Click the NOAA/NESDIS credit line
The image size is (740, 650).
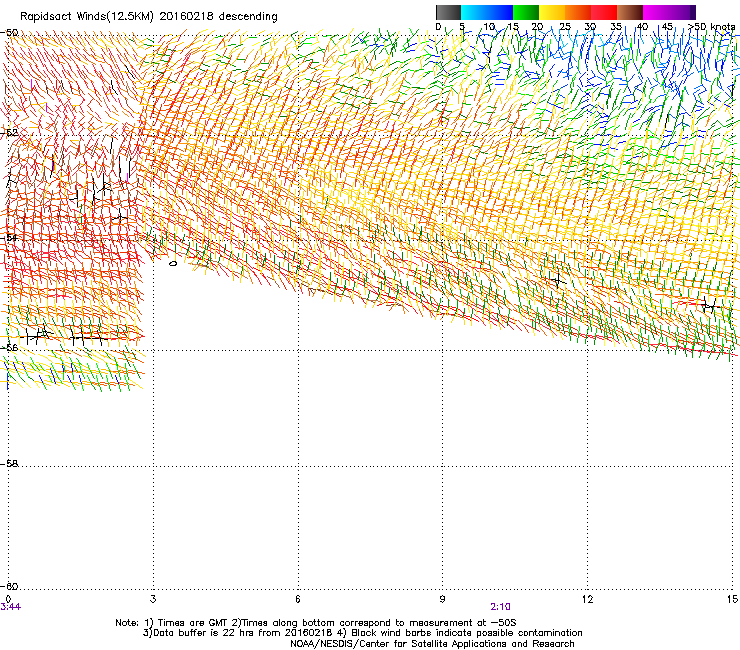coord(432,643)
